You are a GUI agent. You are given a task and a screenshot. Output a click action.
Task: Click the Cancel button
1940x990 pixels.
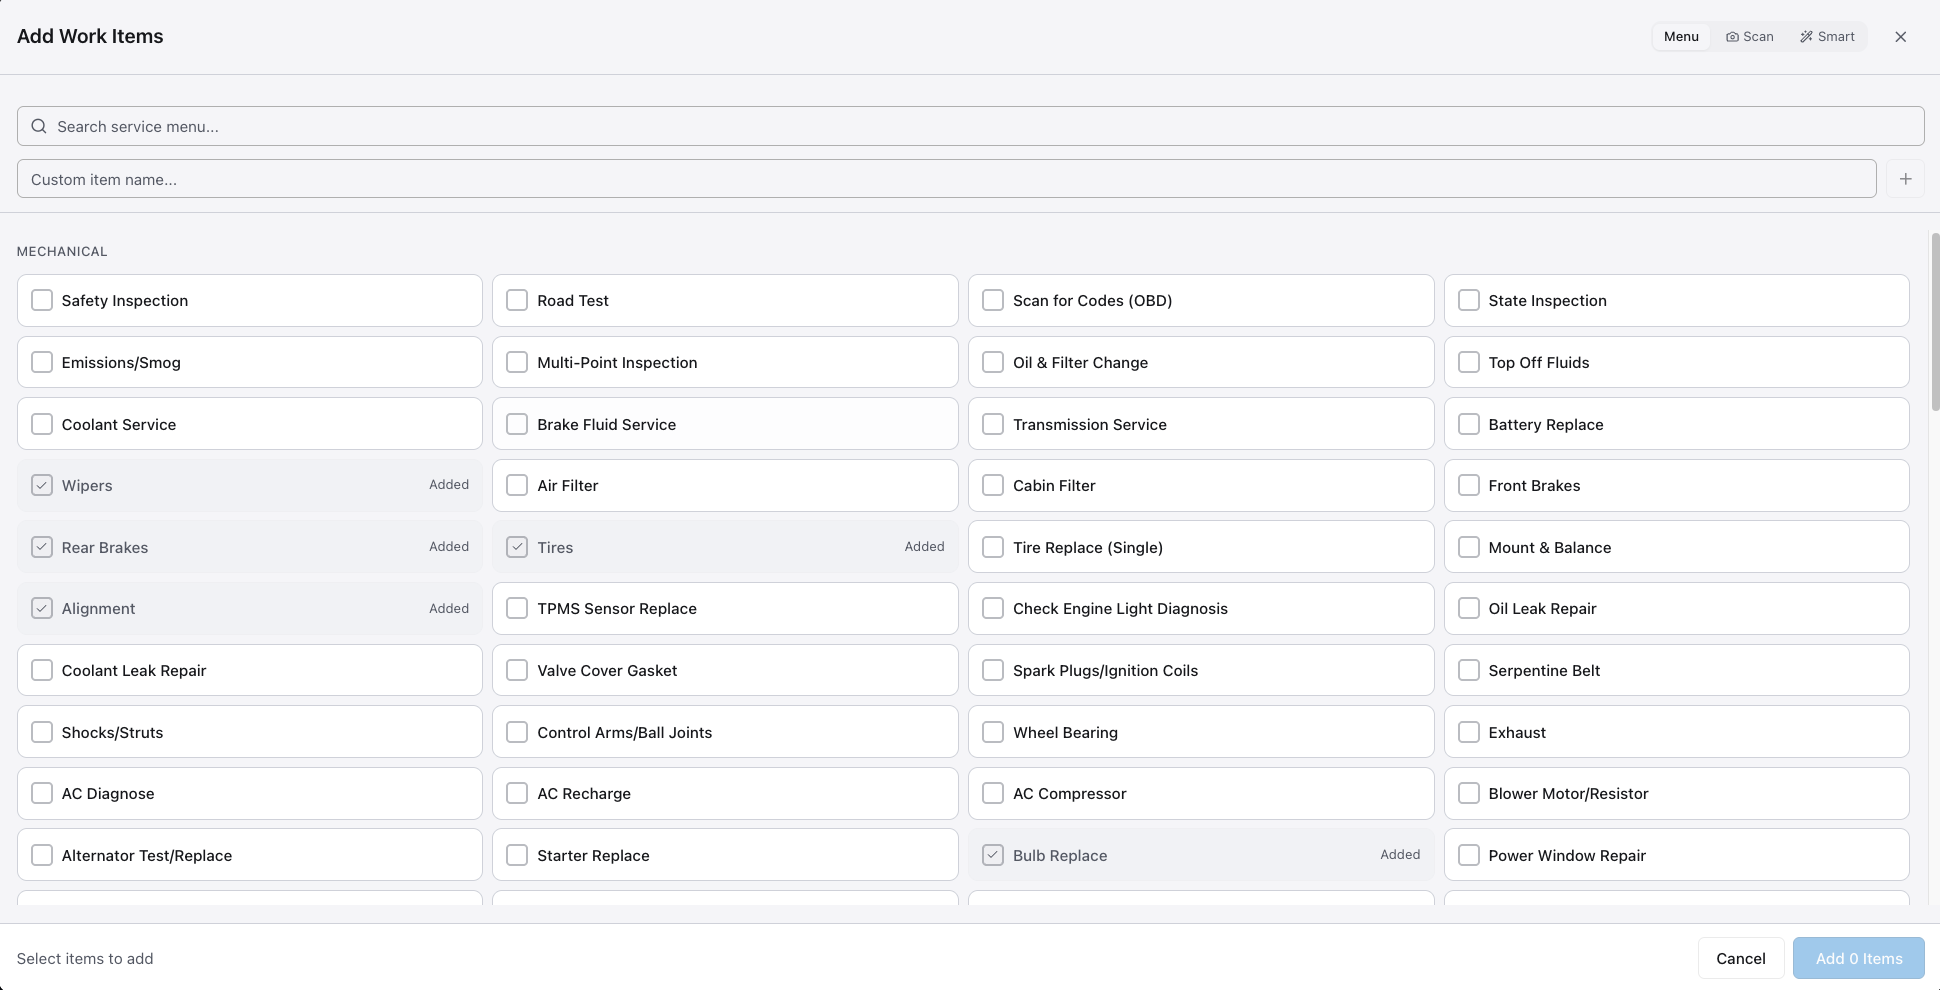(x=1740, y=958)
